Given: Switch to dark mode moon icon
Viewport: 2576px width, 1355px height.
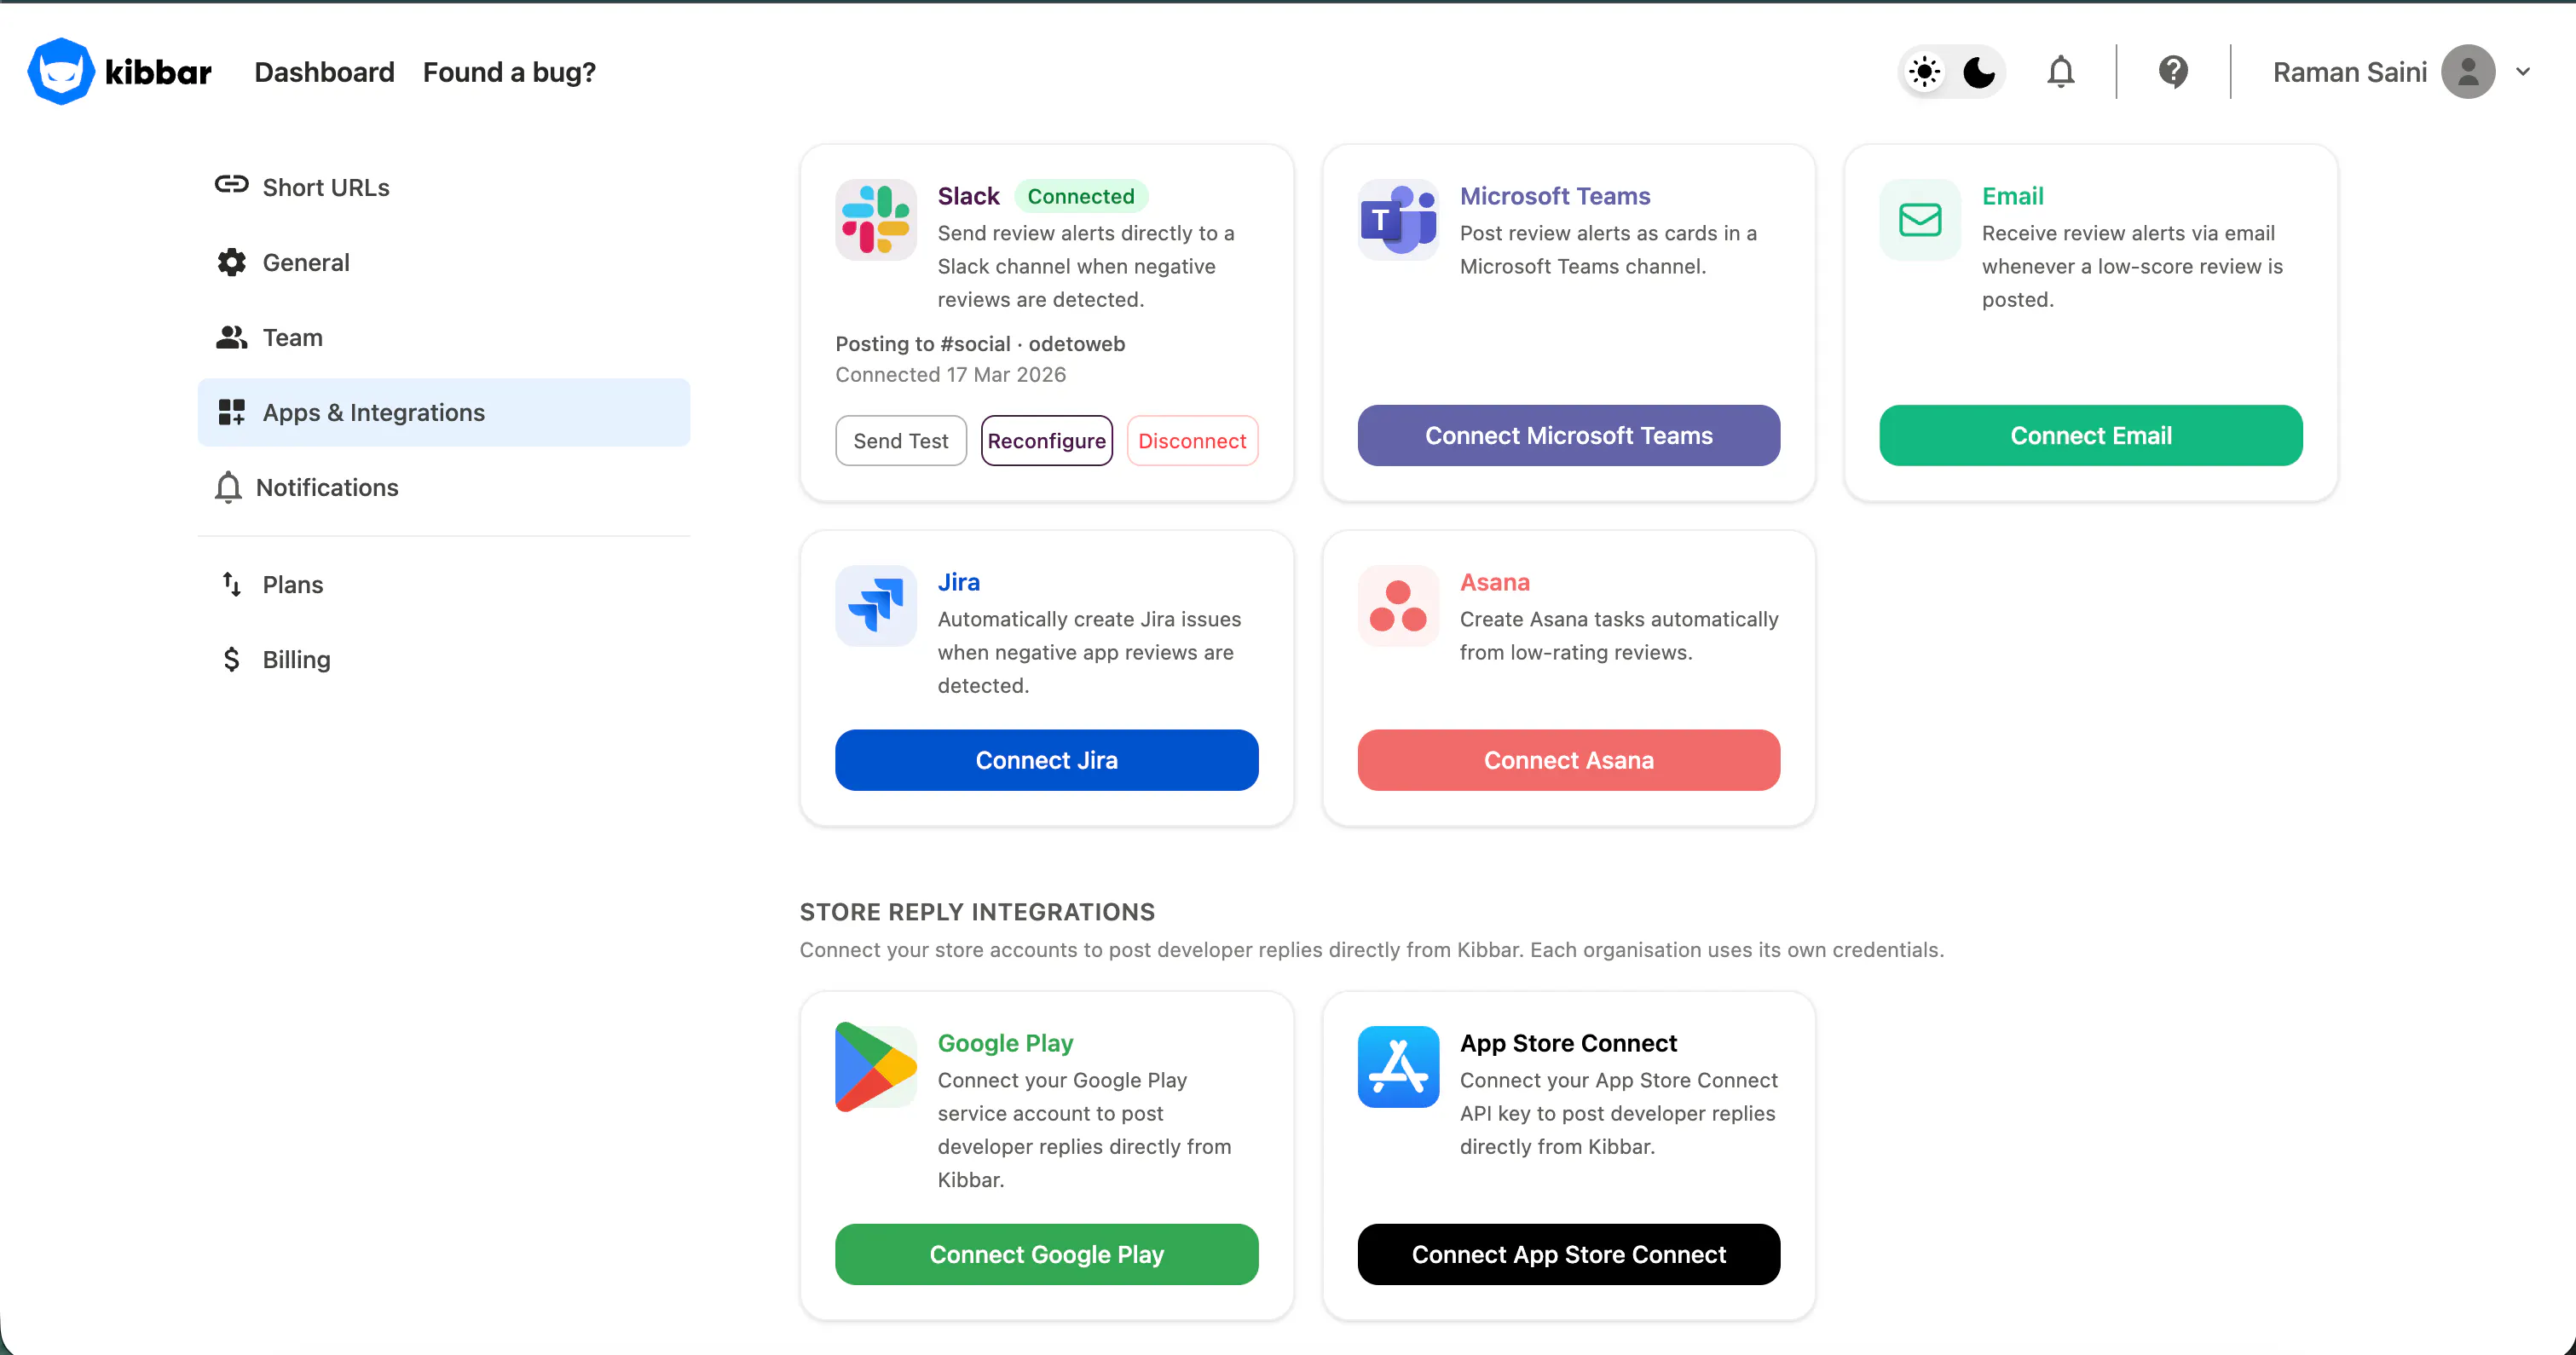Looking at the screenshot, I should point(1979,72).
